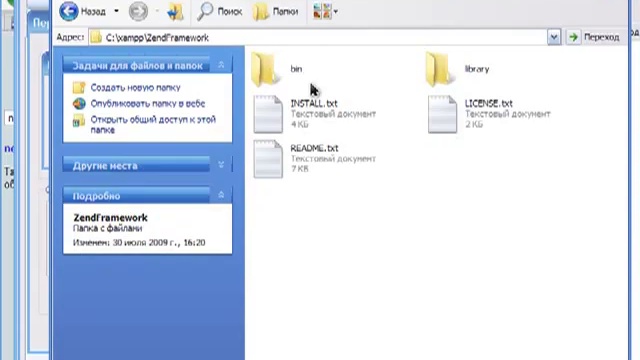Click the web publish globe icon

[79, 104]
